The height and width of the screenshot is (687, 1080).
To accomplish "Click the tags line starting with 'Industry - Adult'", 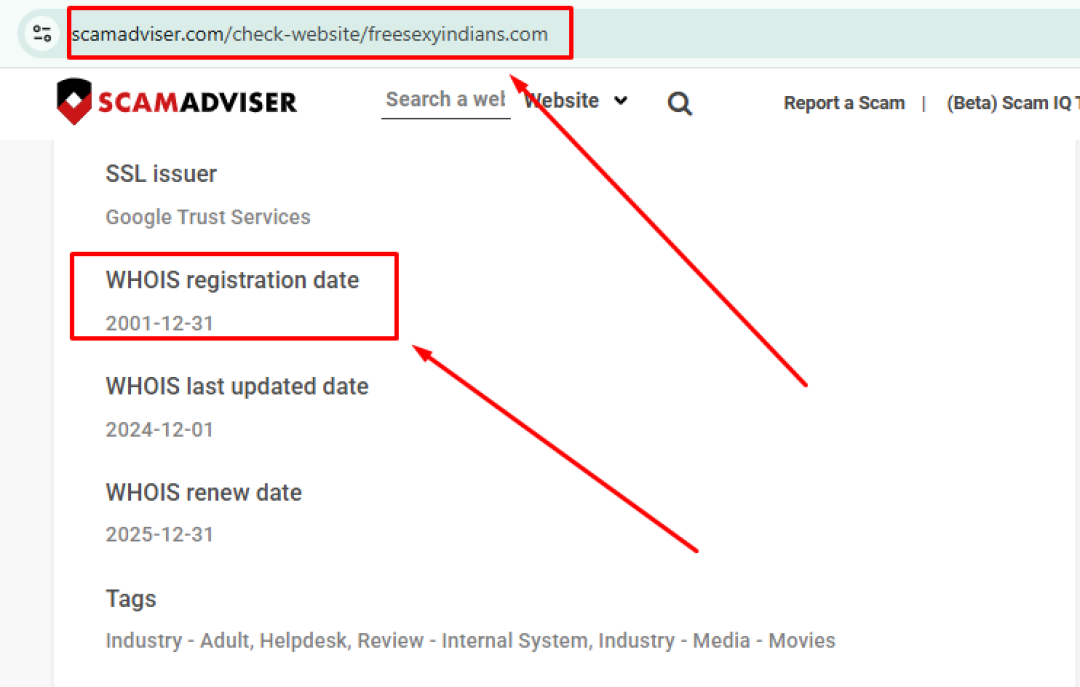I will (x=470, y=640).
